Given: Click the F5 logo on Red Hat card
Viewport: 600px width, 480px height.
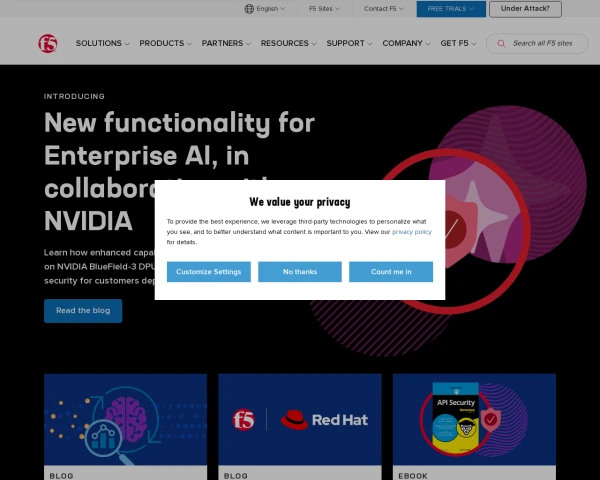Looking at the screenshot, I should 243,420.
